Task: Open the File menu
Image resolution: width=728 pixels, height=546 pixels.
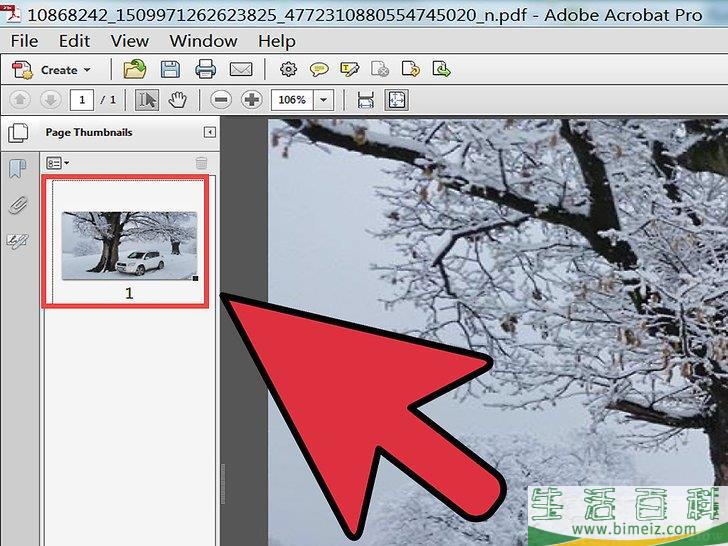Action: (24, 41)
